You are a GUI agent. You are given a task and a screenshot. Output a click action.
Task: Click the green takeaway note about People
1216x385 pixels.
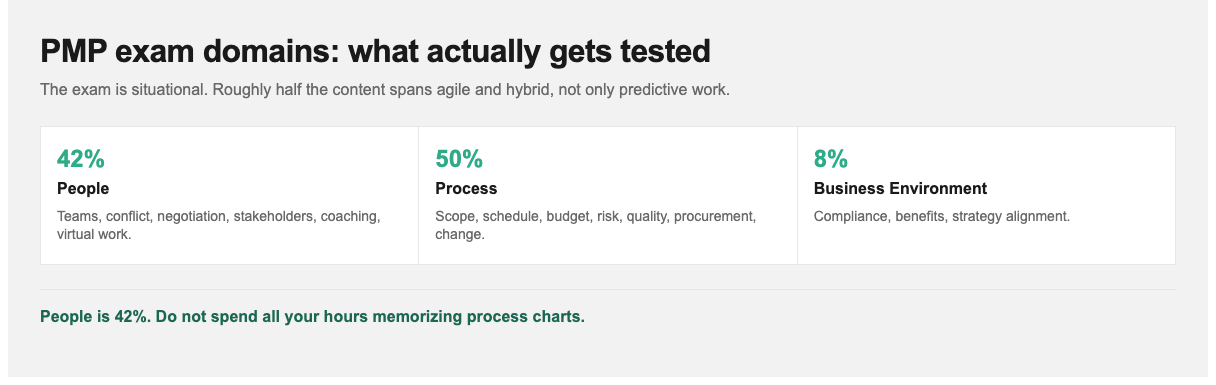click(x=312, y=316)
